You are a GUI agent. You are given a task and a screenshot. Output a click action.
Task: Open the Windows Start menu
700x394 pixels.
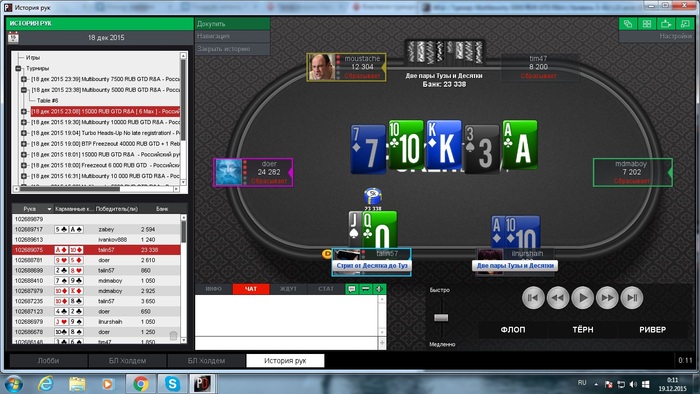(x=14, y=384)
